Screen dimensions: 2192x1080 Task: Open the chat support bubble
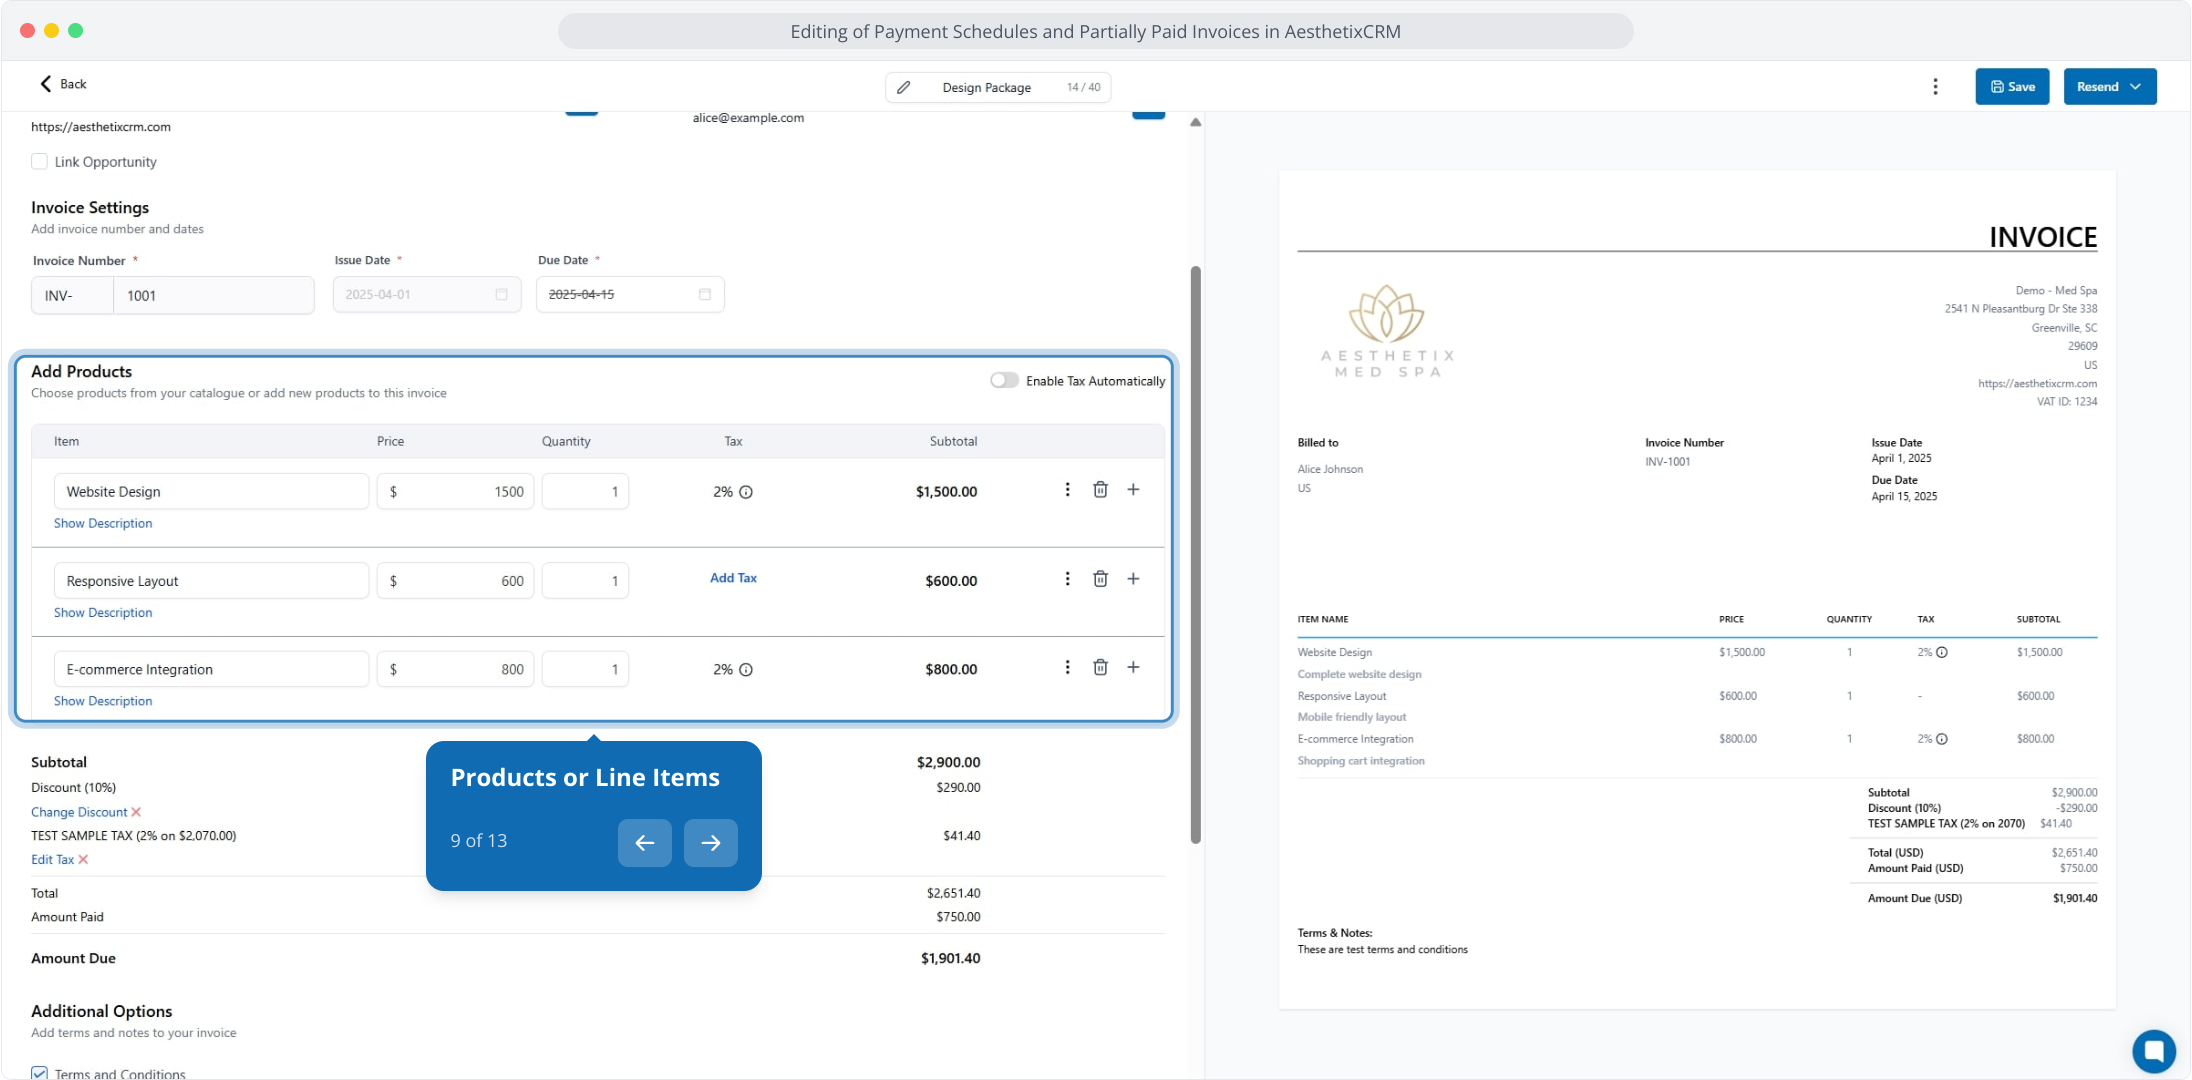point(2153,1051)
